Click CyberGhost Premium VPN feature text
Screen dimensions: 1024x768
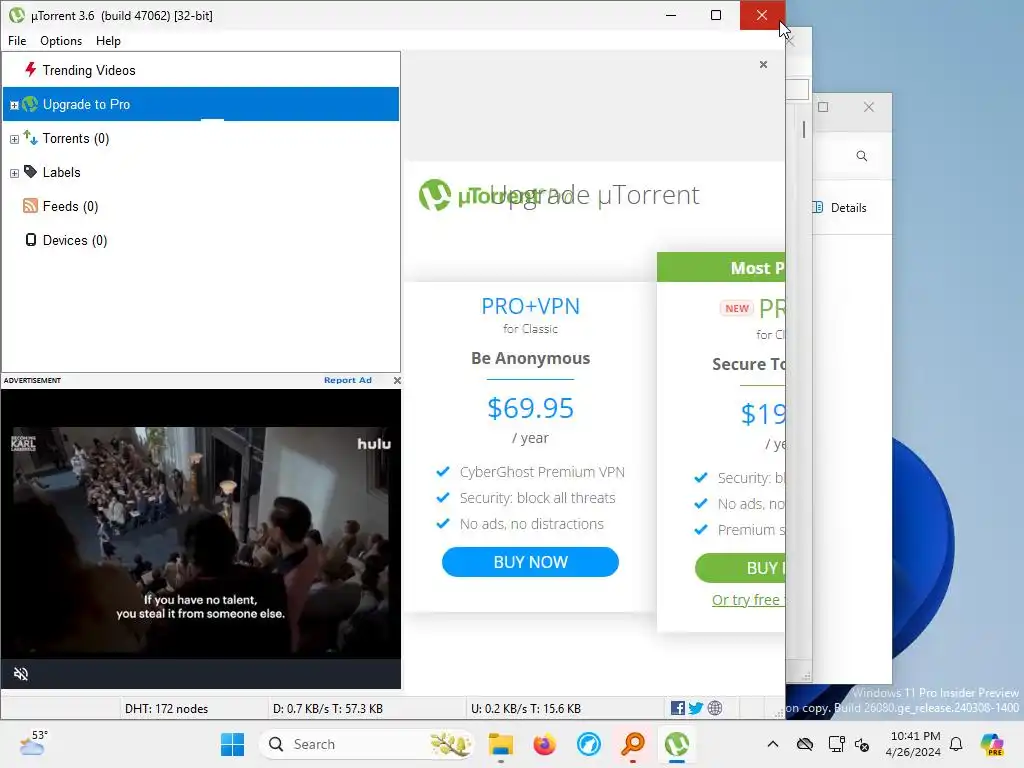point(542,472)
